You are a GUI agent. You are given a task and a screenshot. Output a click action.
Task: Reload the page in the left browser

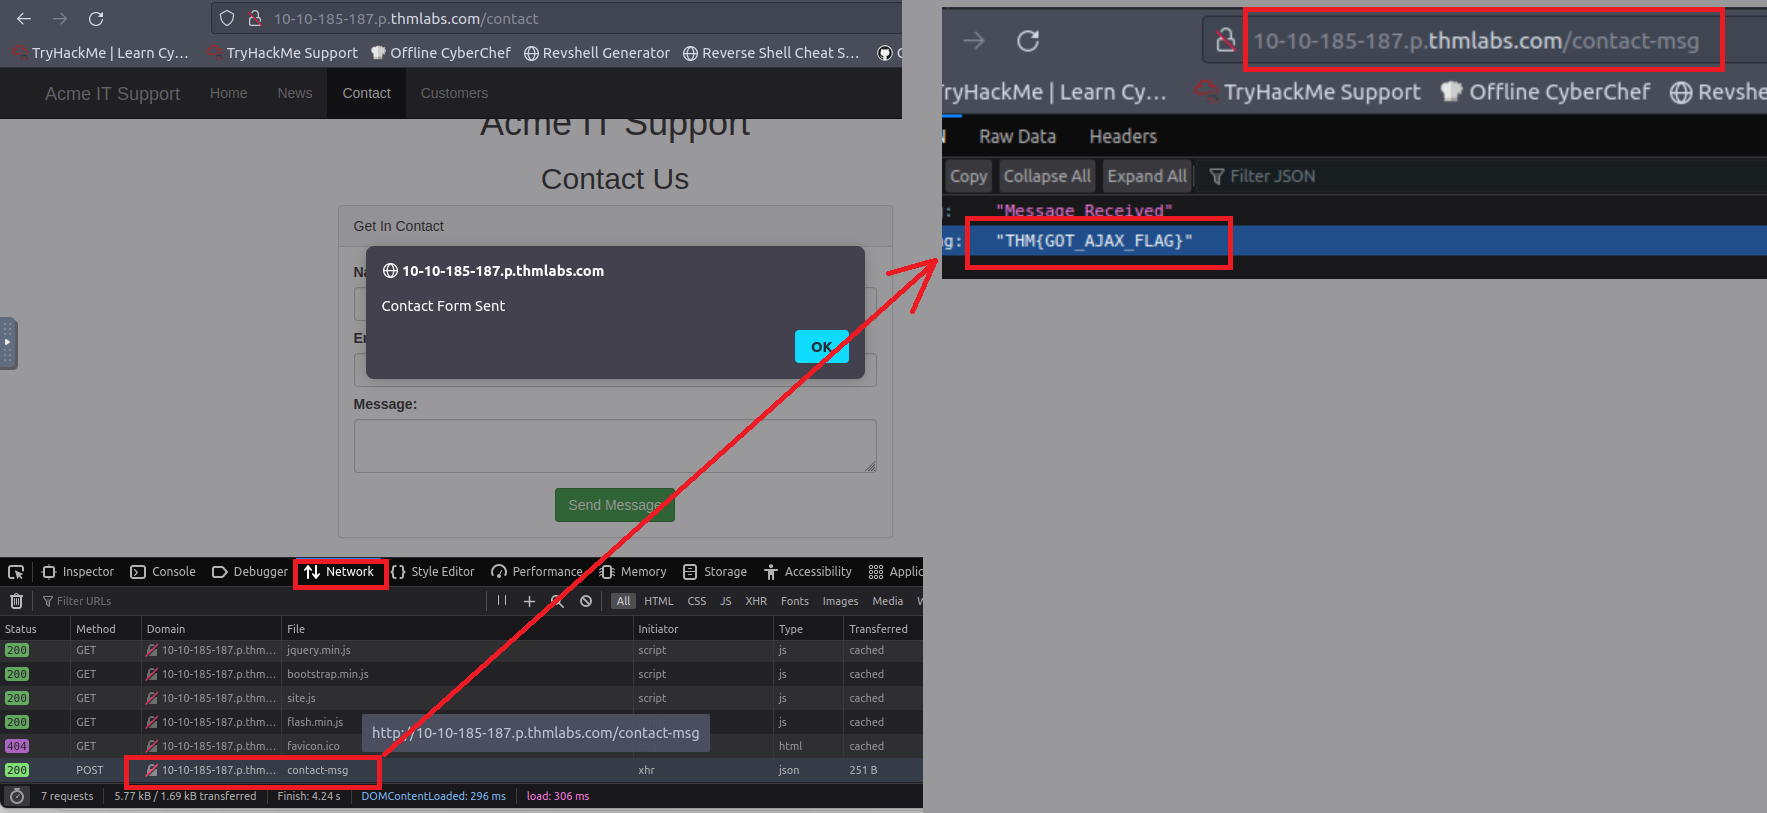[96, 19]
